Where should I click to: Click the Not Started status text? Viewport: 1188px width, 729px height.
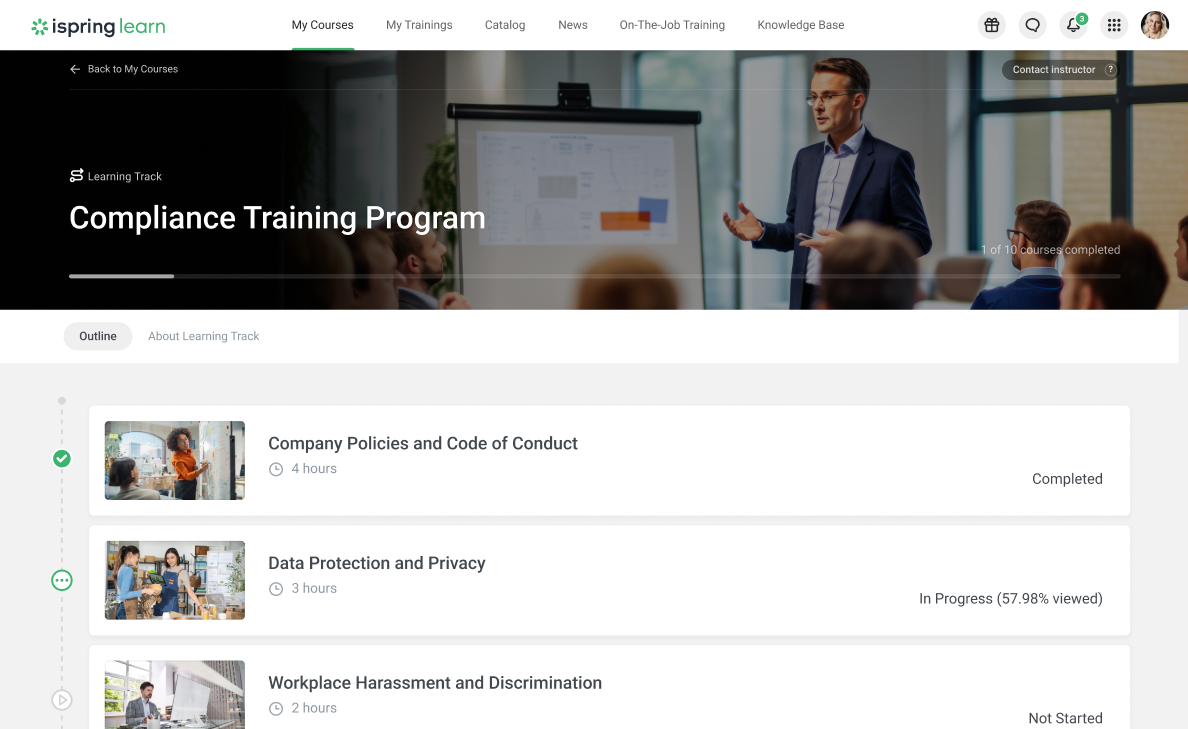pos(1065,718)
